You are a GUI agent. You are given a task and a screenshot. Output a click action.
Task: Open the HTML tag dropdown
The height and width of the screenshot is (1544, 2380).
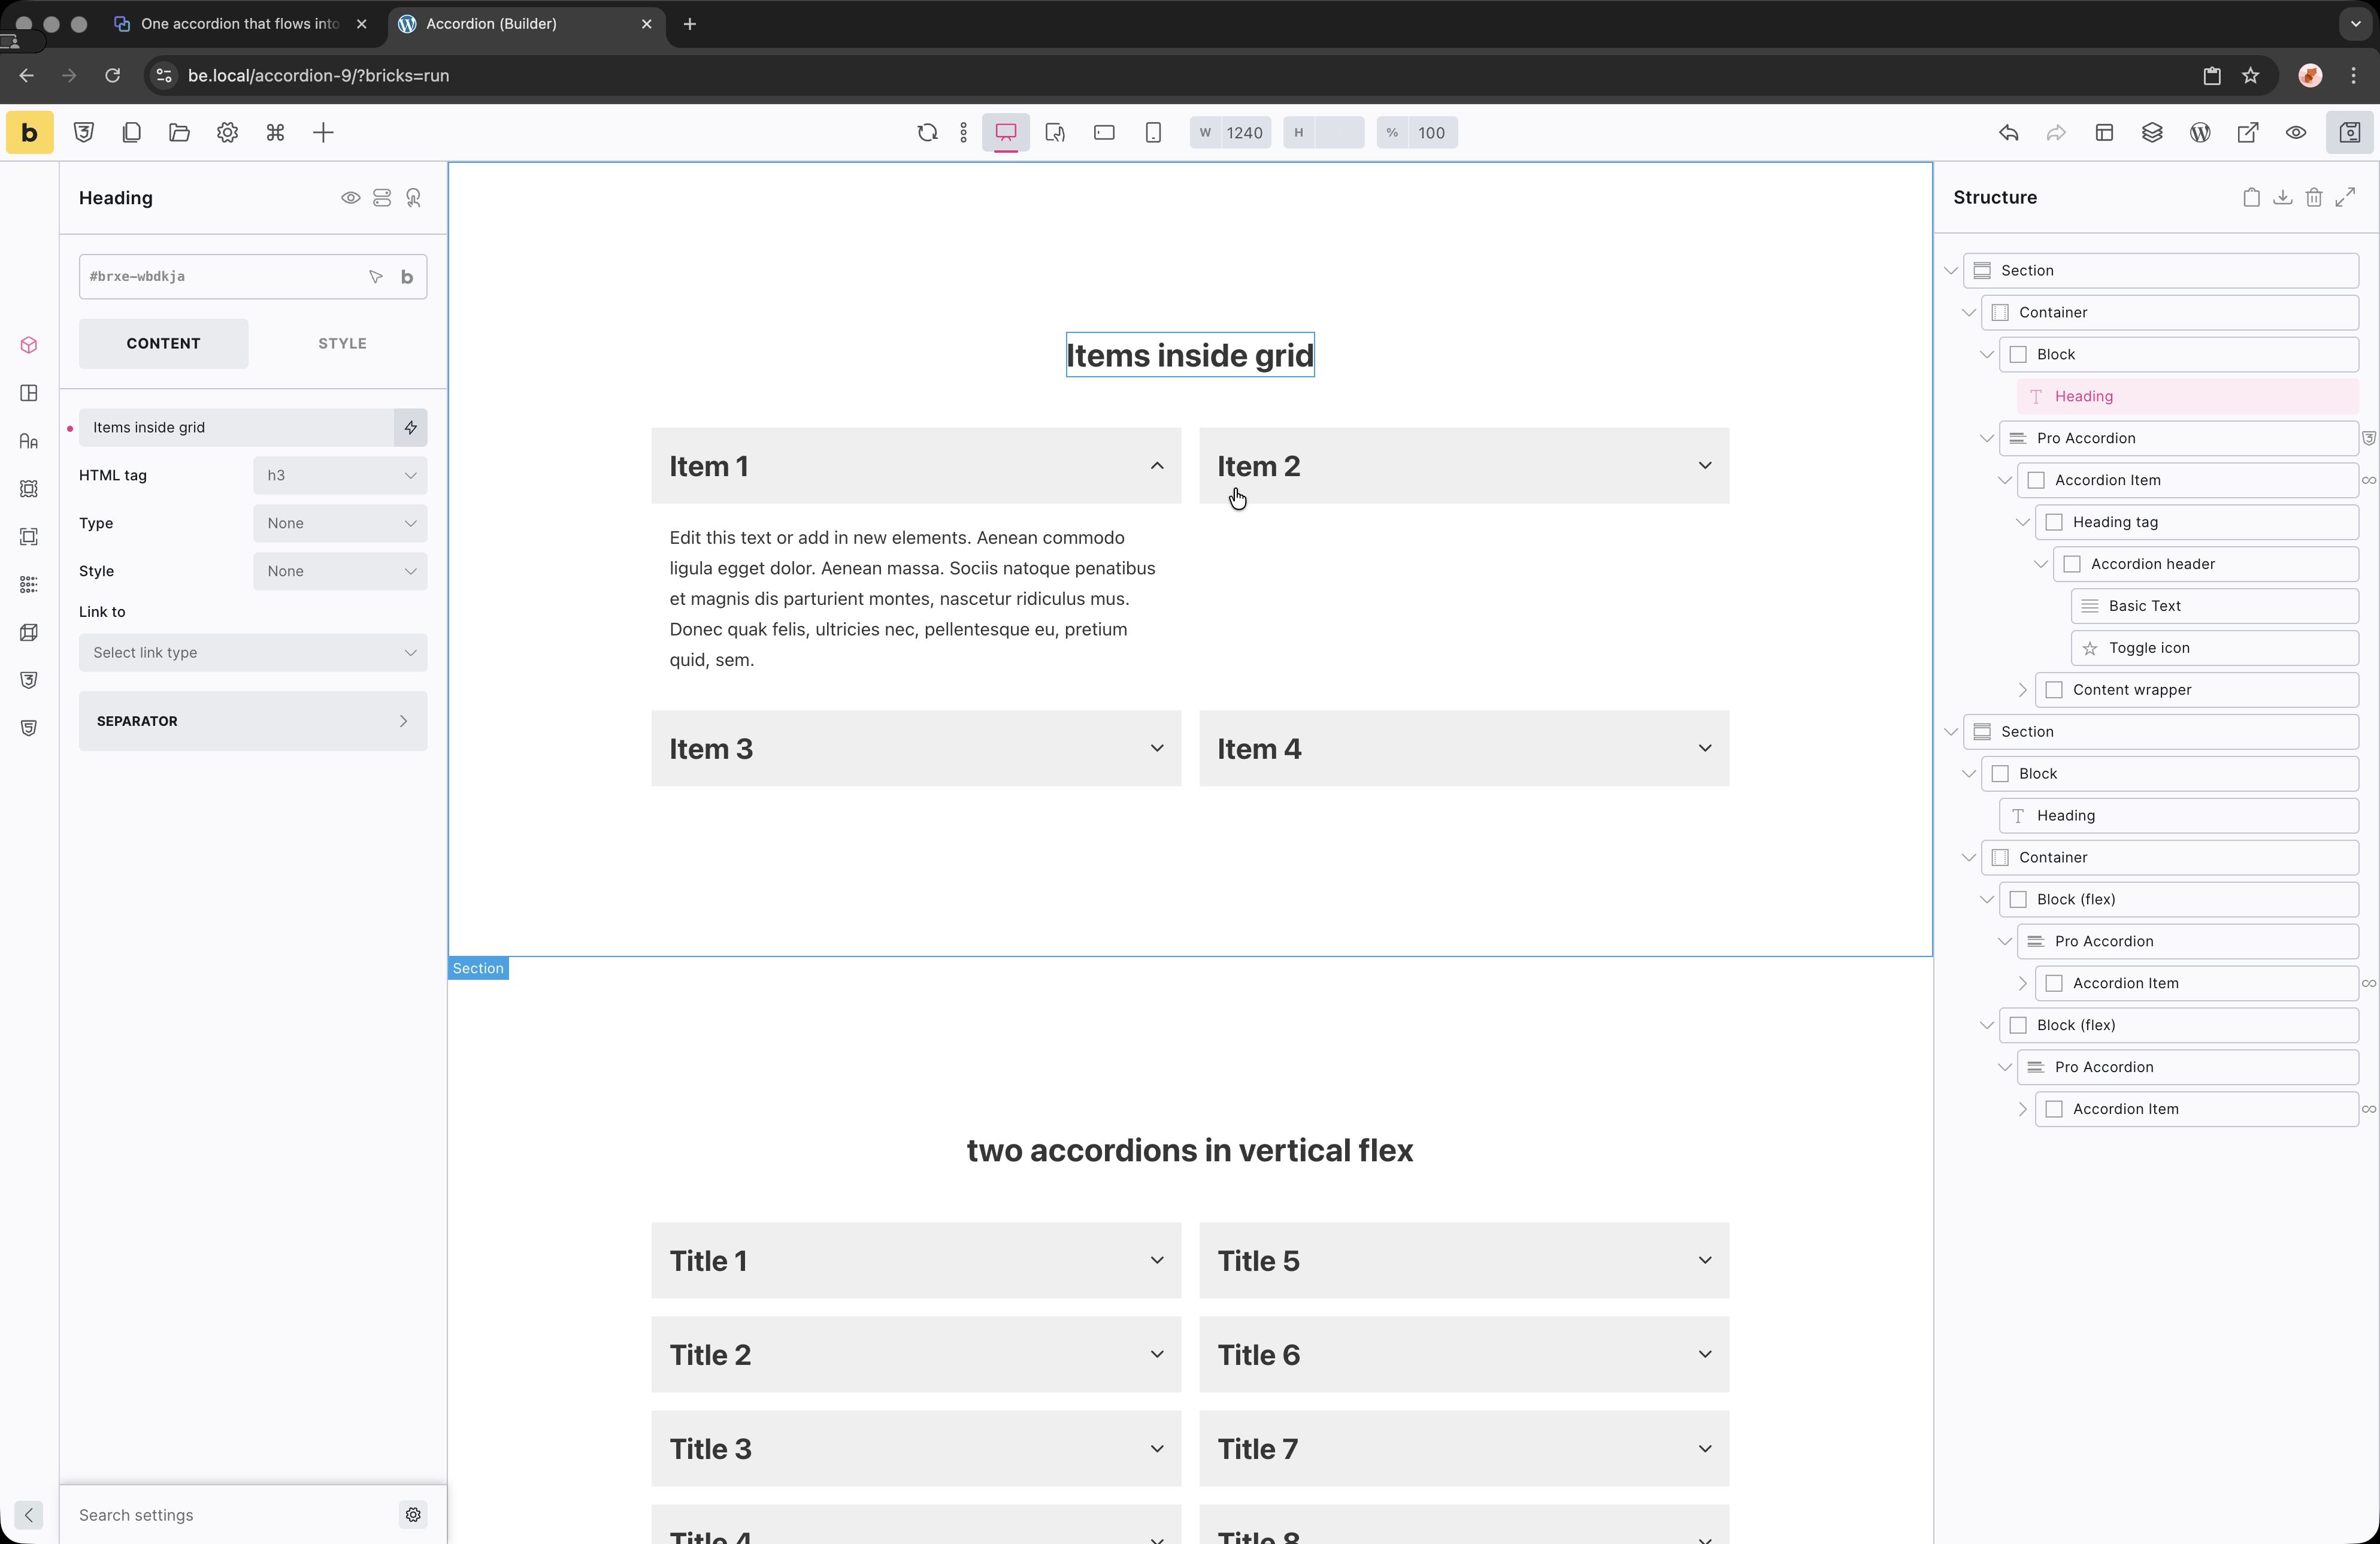(340, 475)
